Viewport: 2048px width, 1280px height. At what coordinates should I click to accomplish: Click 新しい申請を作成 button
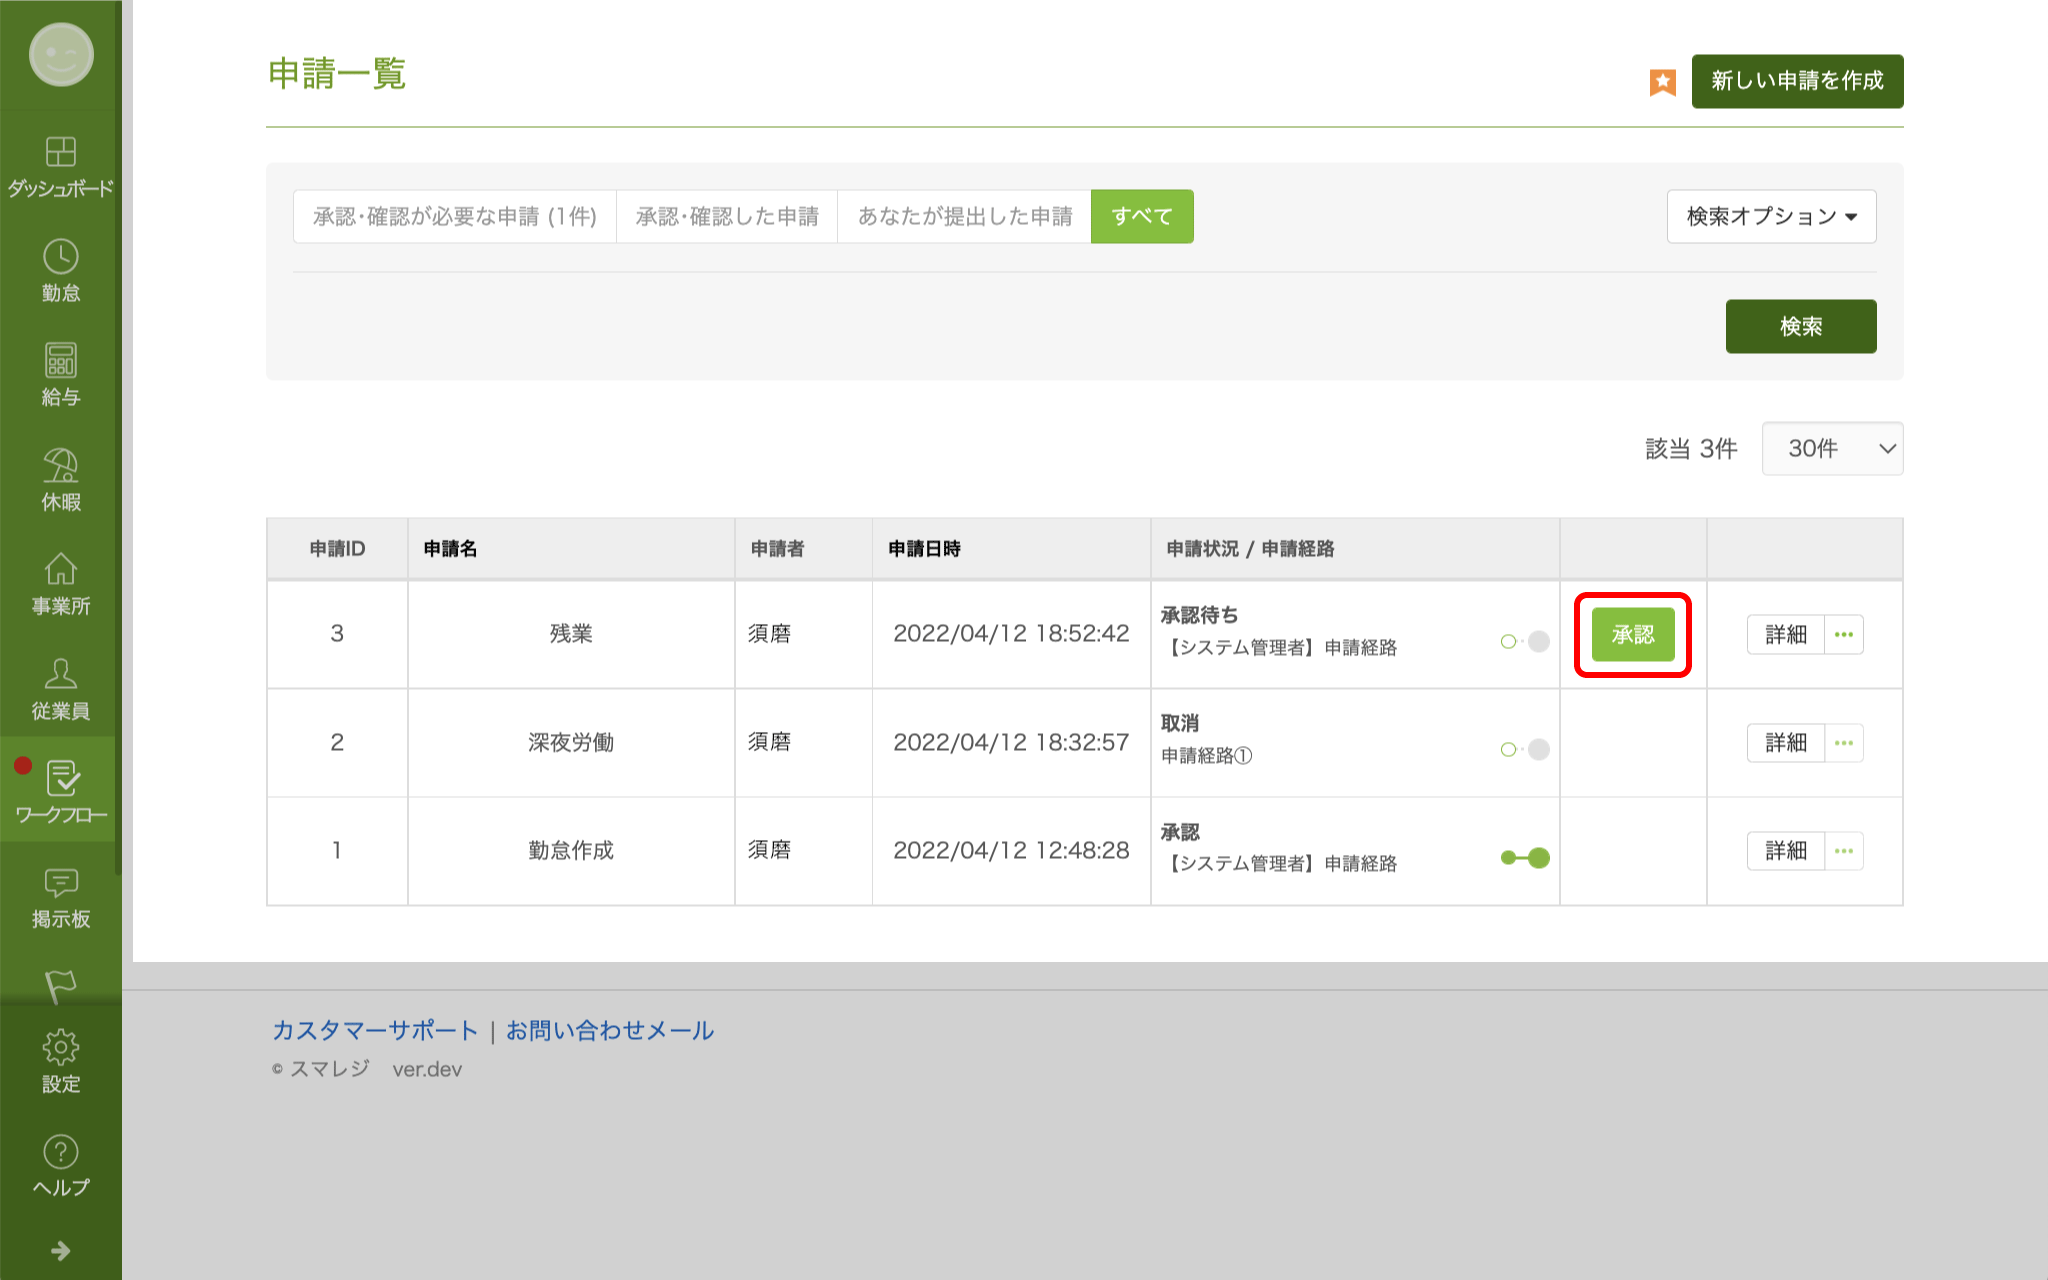coord(1797,81)
